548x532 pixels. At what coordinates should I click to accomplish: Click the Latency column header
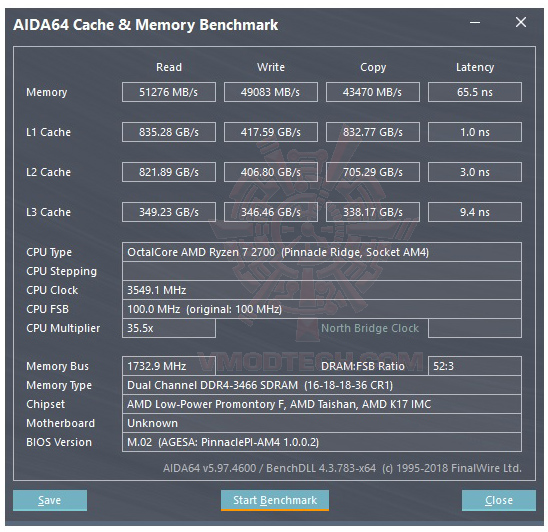(x=475, y=67)
